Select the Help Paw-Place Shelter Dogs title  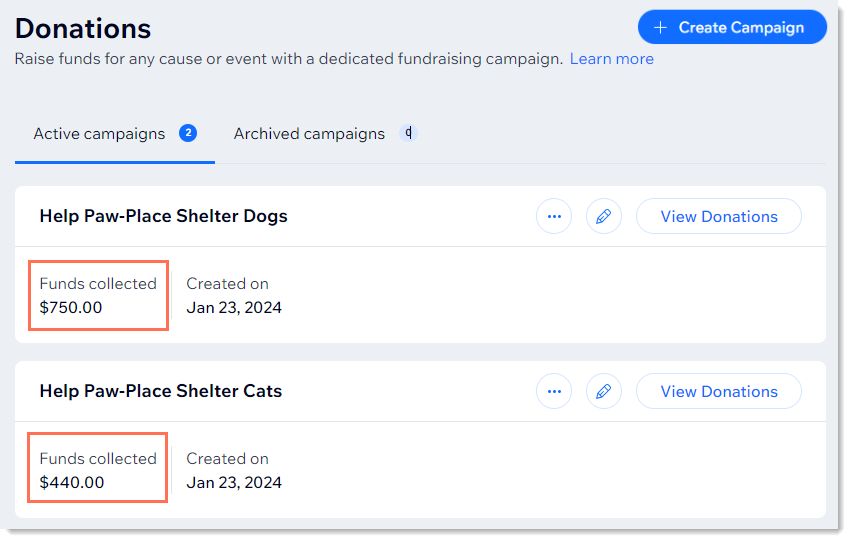(163, 216)
